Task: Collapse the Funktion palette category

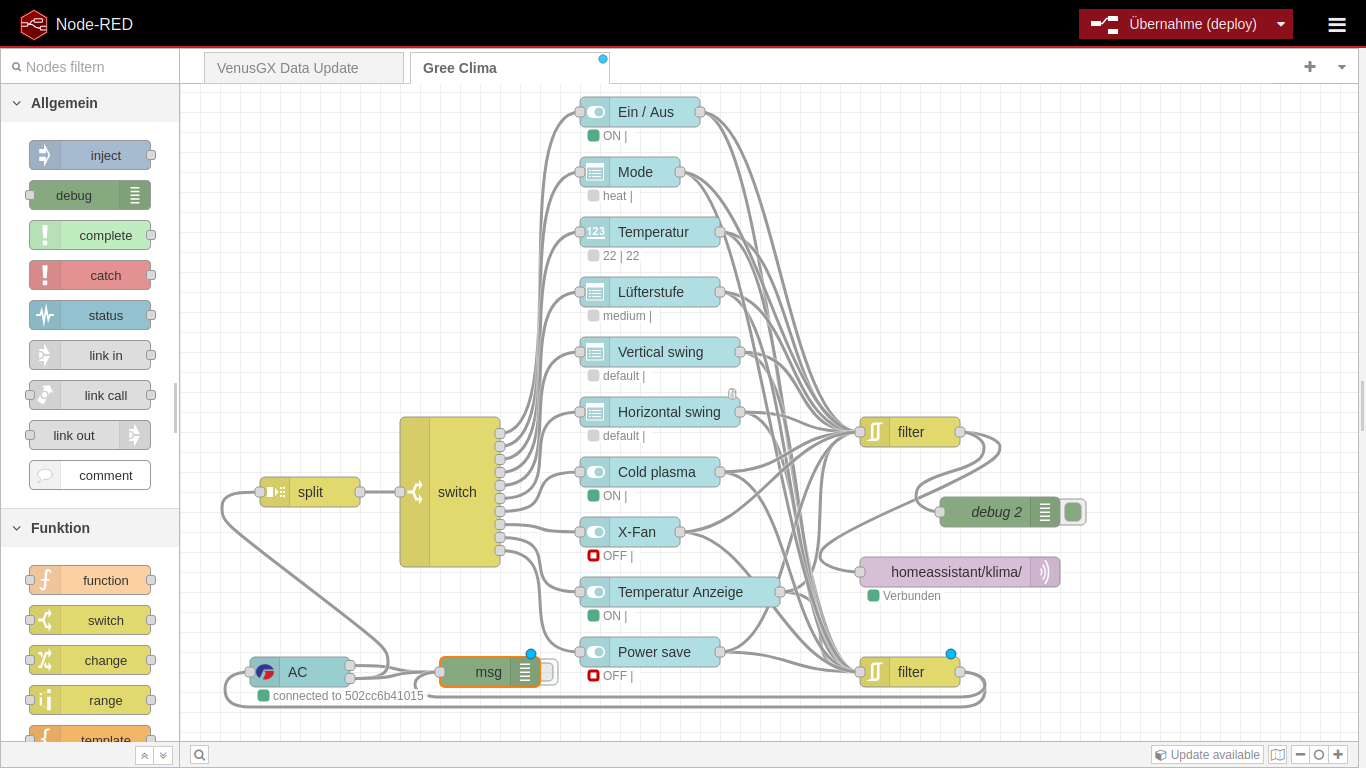Action: [x=17, y=528]
